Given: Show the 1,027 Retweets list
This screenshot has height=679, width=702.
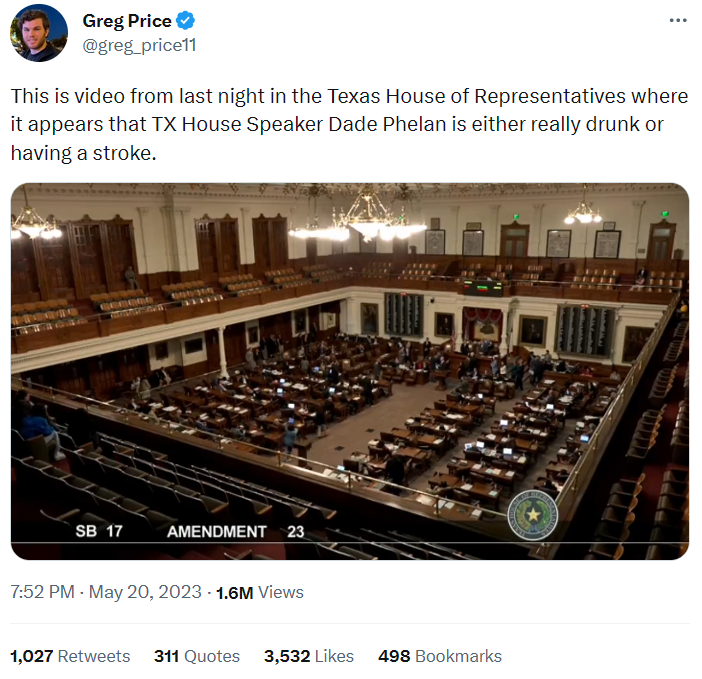Looking at the screenshot, I should [x=70, y=656].
